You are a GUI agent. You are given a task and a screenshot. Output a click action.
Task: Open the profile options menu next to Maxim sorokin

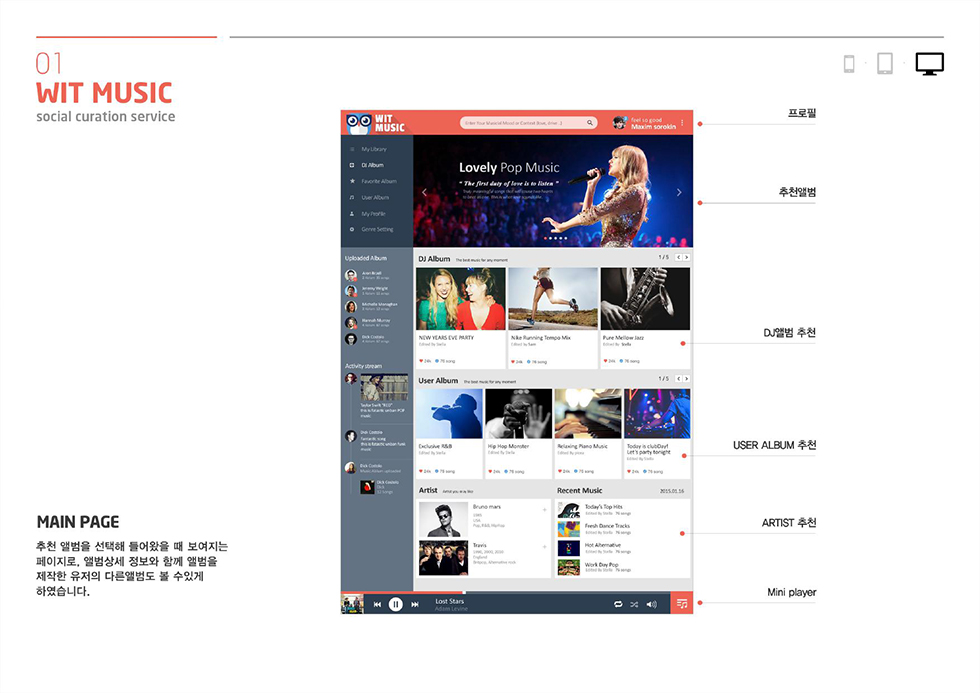tap(682, 121)
